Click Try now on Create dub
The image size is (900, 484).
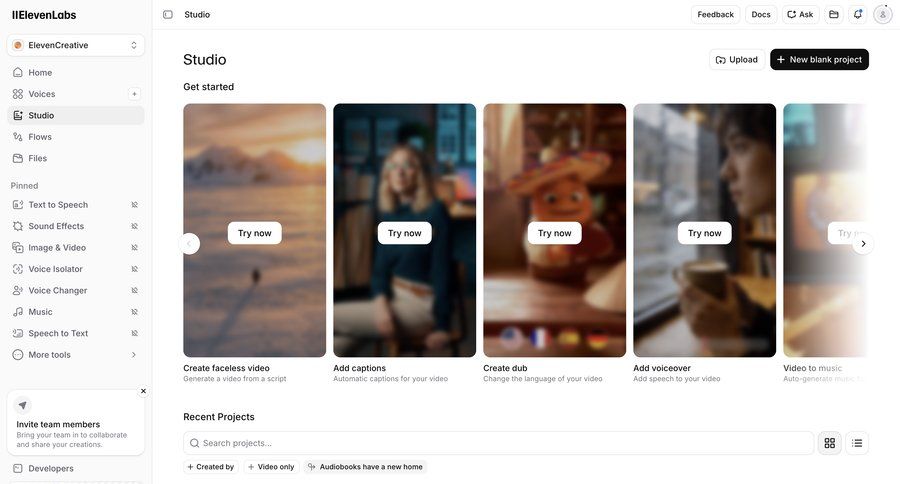[x=554, y=233]
